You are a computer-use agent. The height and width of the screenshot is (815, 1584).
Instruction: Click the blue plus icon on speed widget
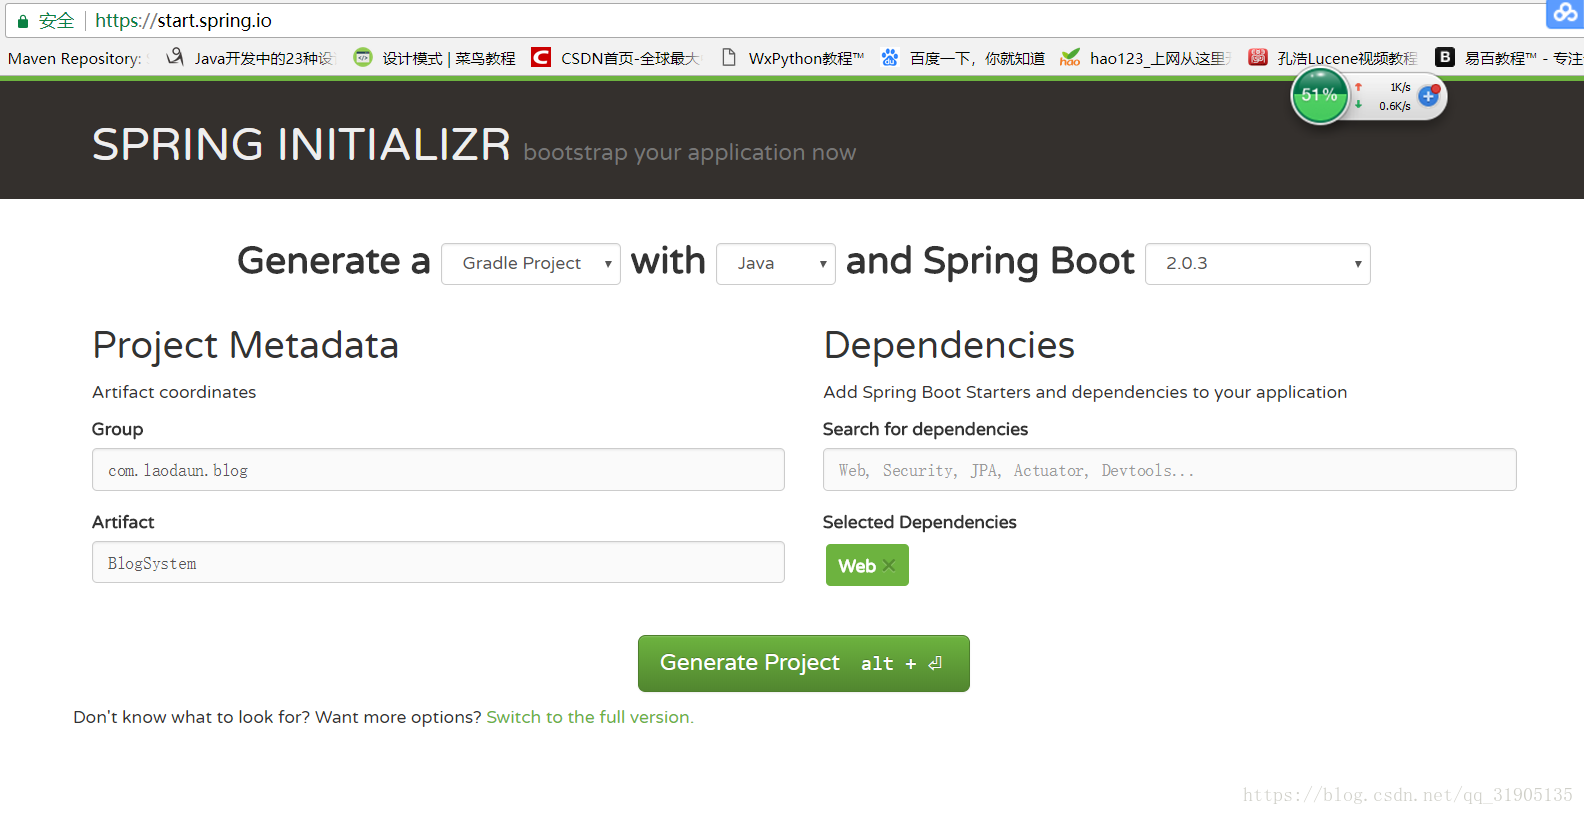(x=1429, y=96)
